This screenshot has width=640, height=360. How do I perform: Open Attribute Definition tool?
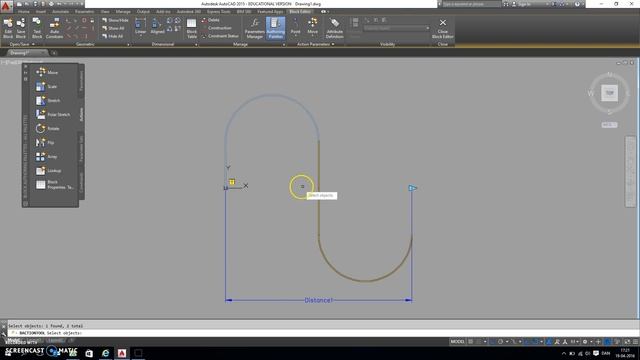pos(334,28)
